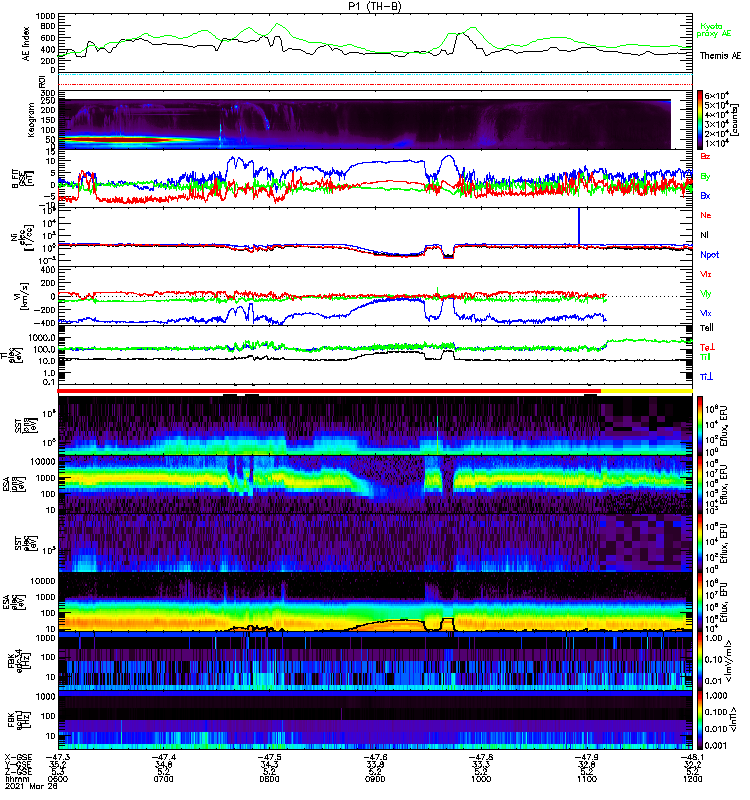Click the FBK scm [Hz] axis label
Screen dimensions: 750x800
[x=19, y=720]
